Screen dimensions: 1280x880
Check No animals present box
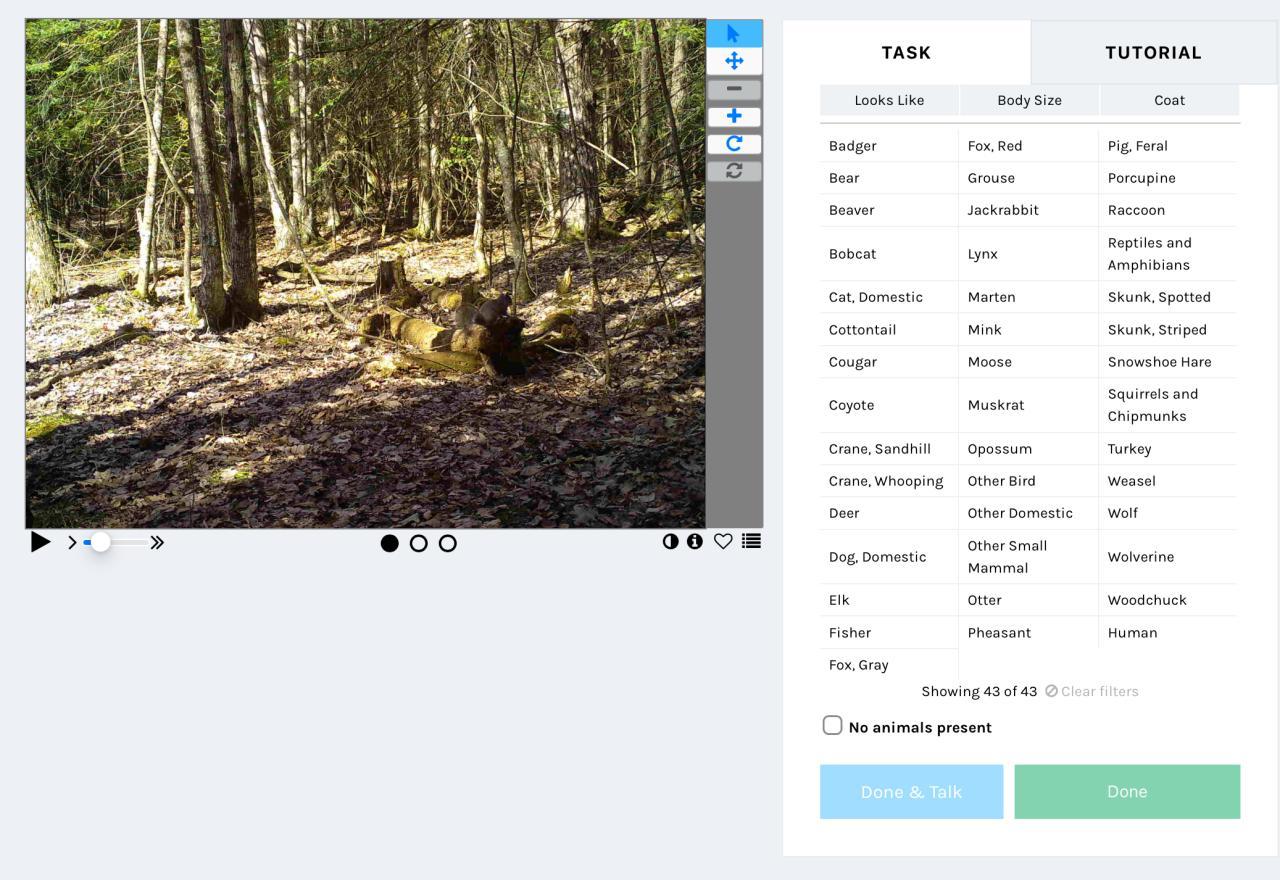point(832,725)
